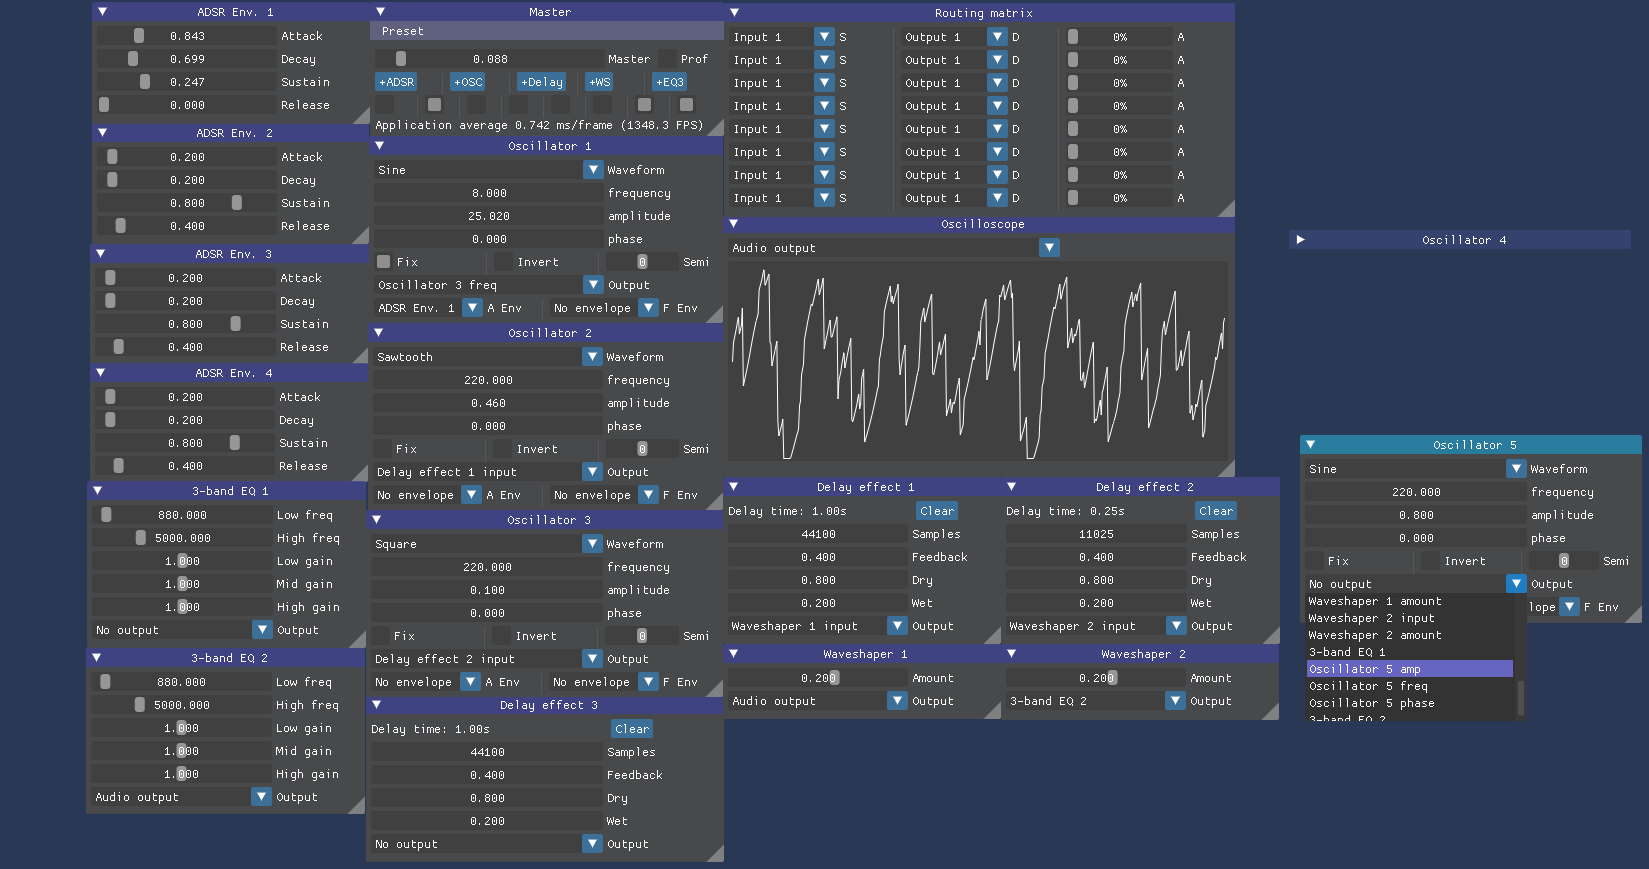Collapse the Oscillator 5 window triangle
This screenshot has width=1649, height=869.
coord(1311,444)
